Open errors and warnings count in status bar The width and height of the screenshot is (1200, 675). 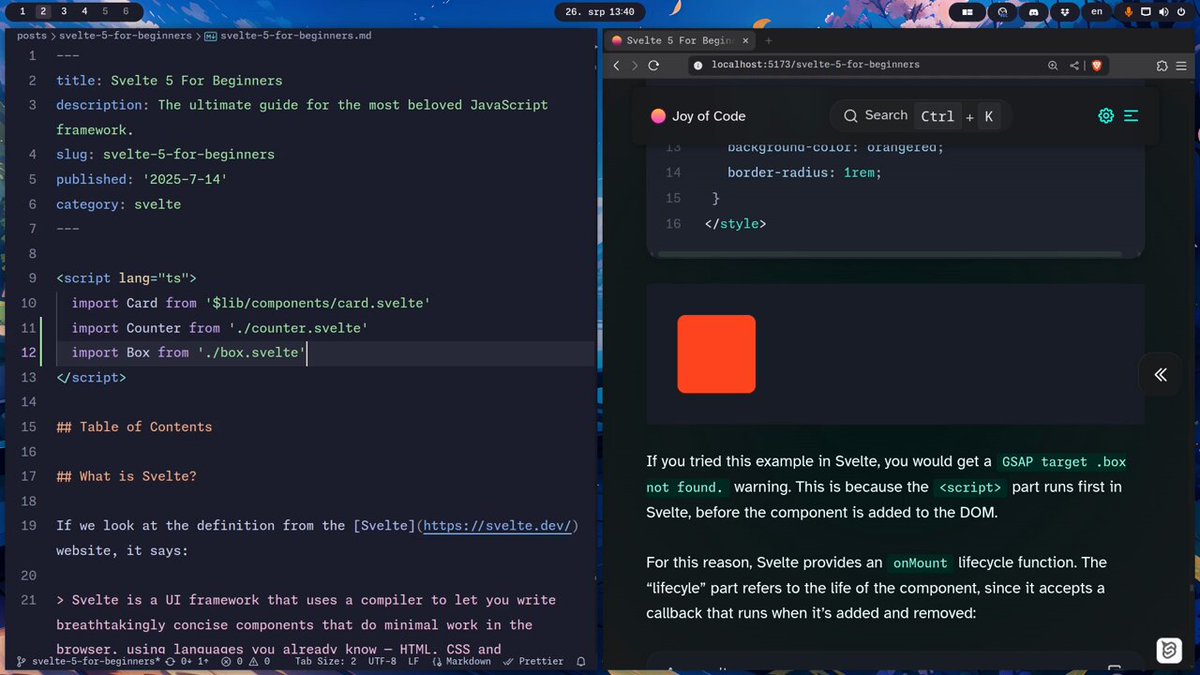pyautogui.click(x=246, y=661)
